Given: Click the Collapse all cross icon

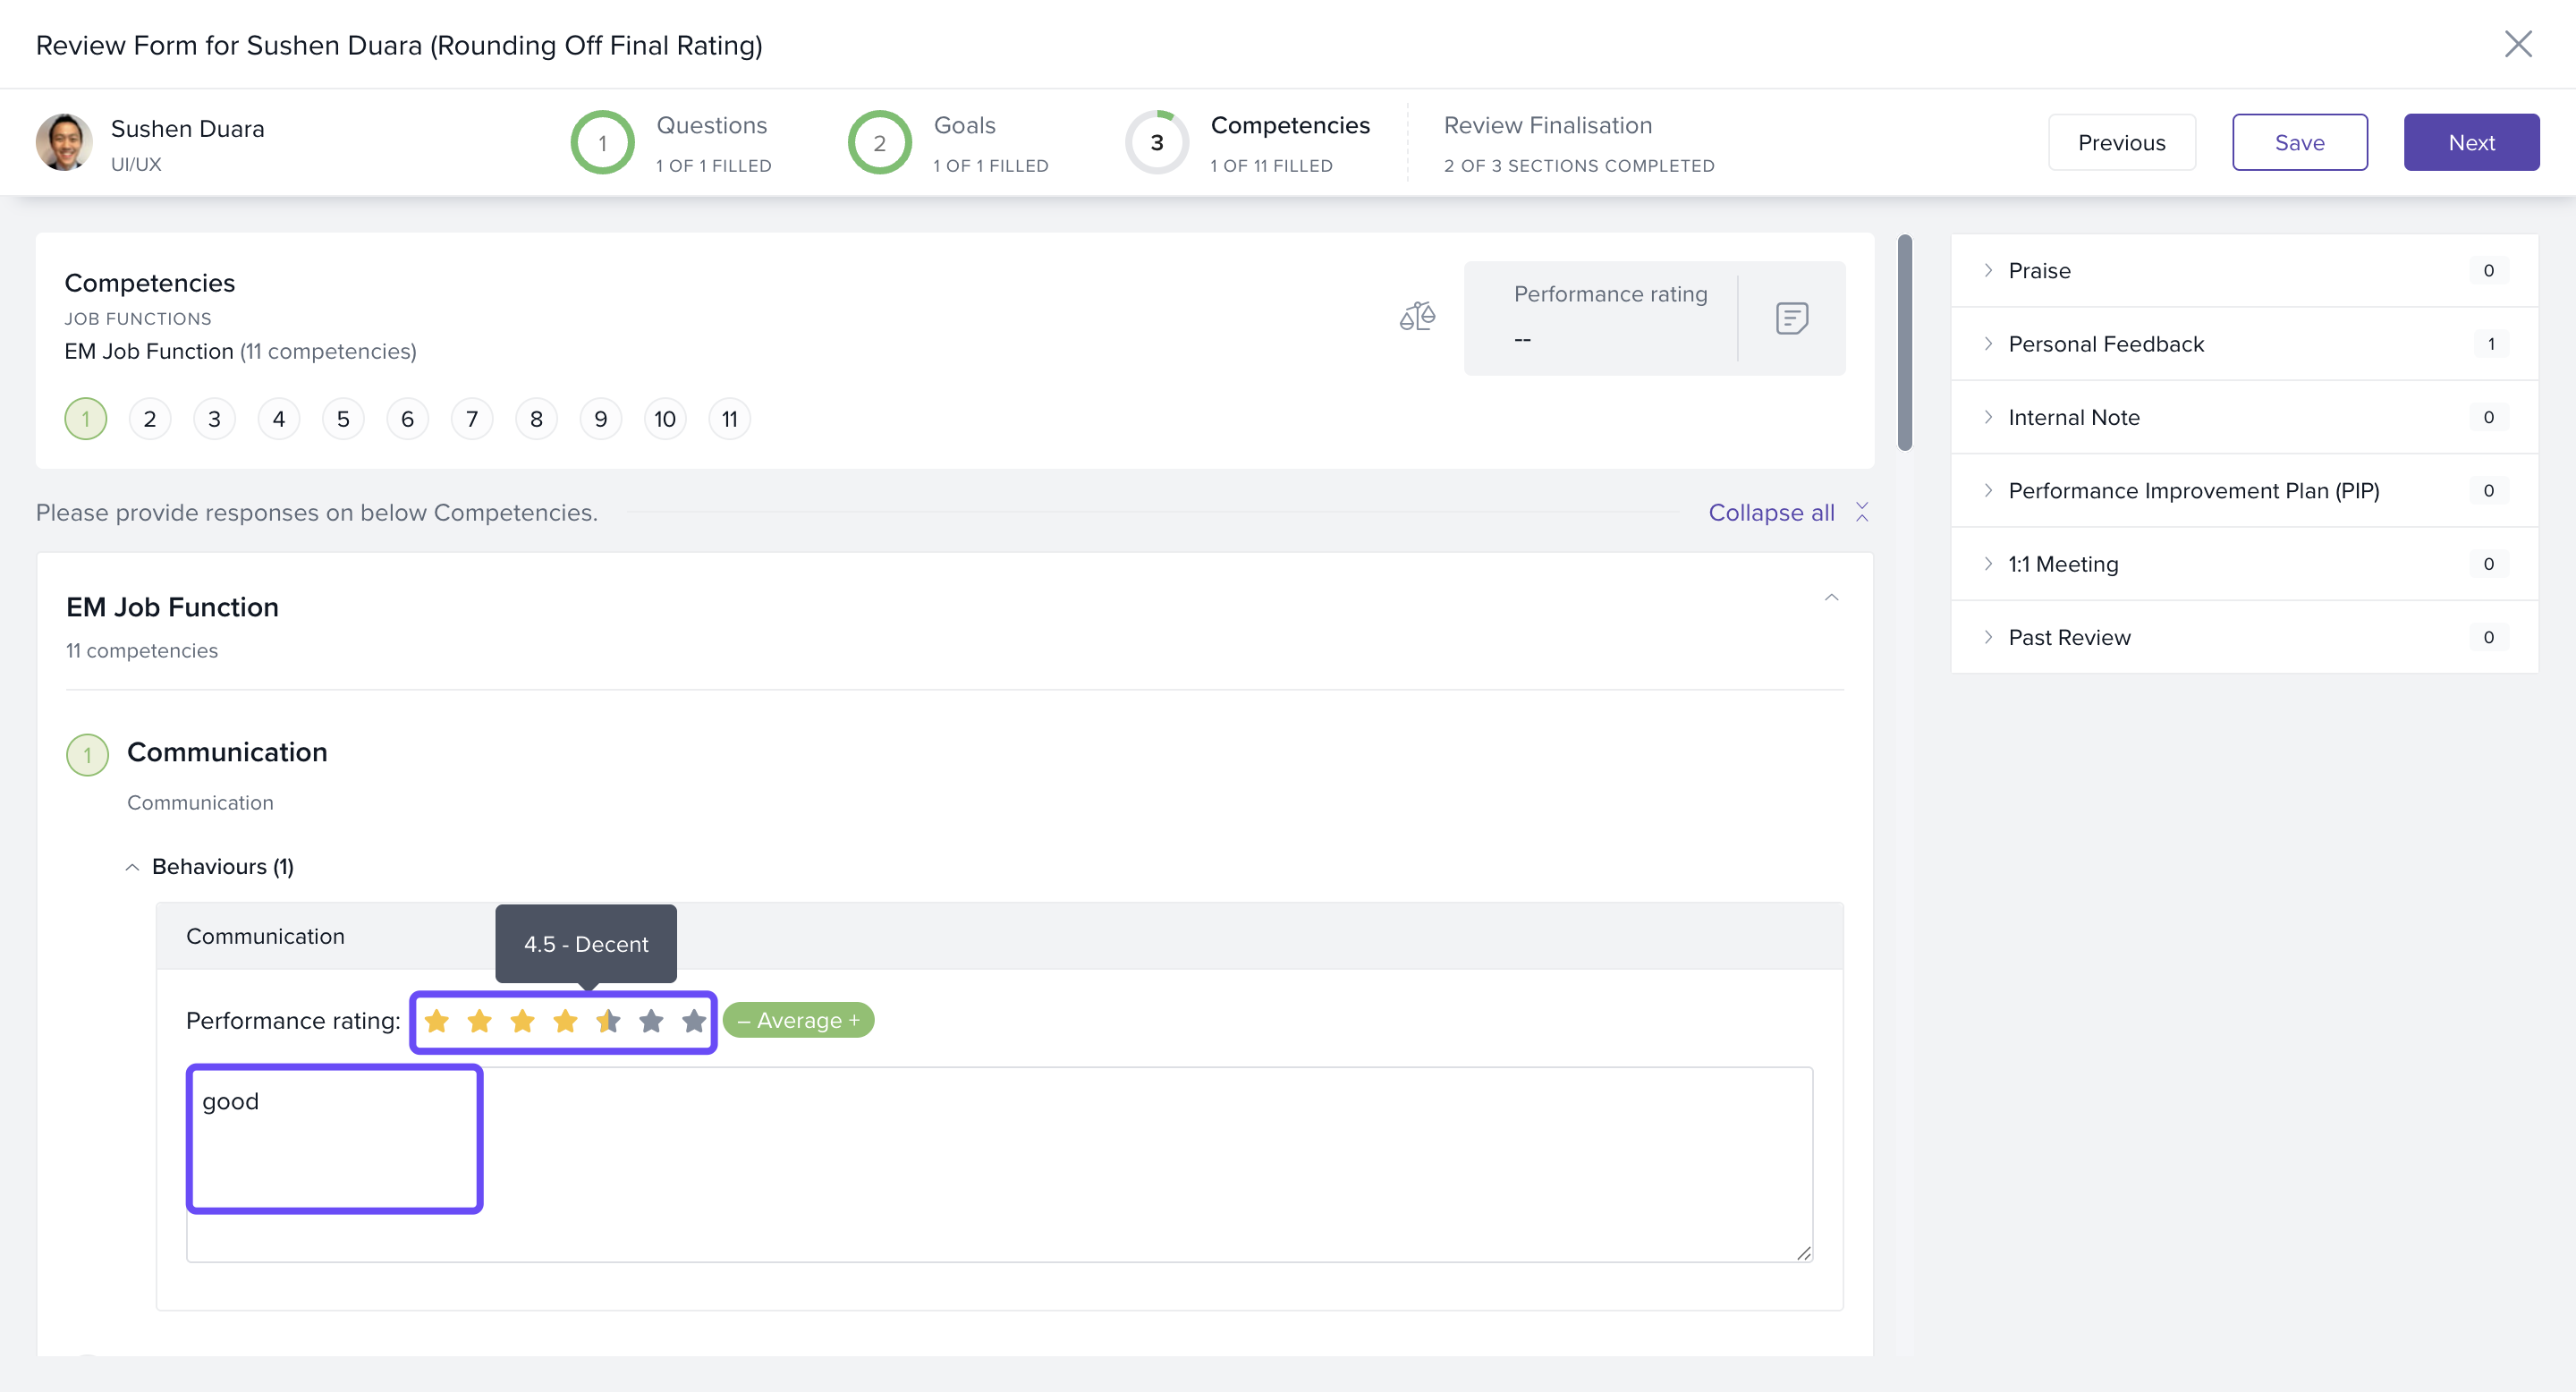Looking at the screenshot, I should tap(1862, 512).
